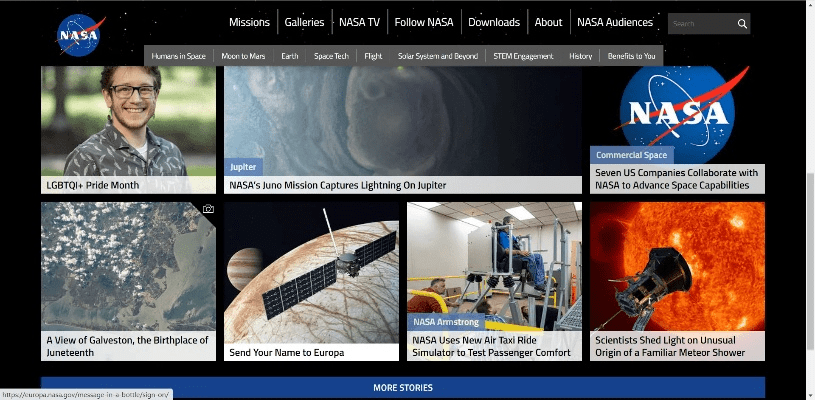815x400 pixels.
Task: Open the NASA Audiences menu
Action: [615, 22]
